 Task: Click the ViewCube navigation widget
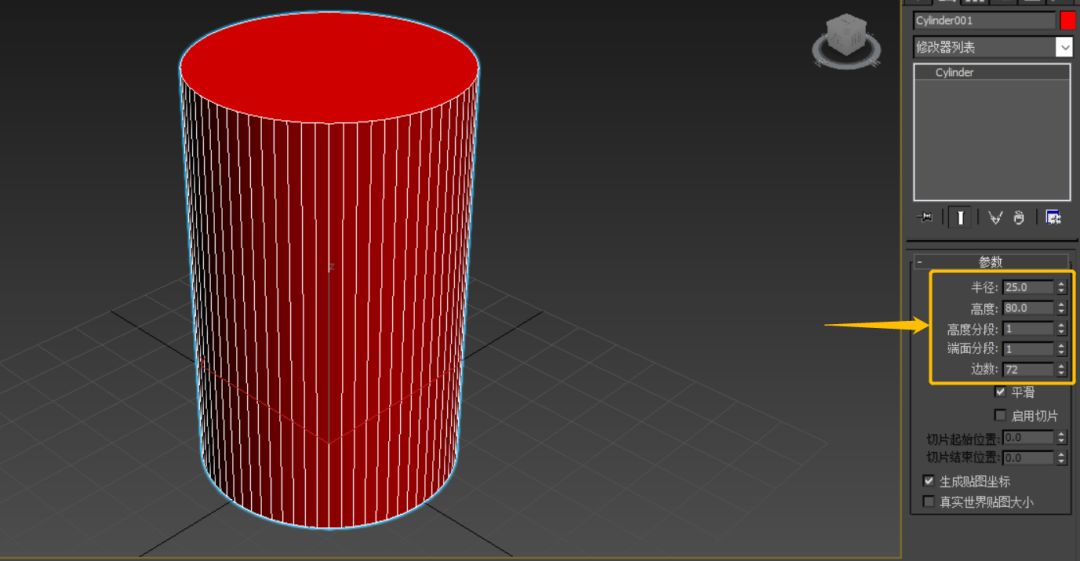(846, 40)
